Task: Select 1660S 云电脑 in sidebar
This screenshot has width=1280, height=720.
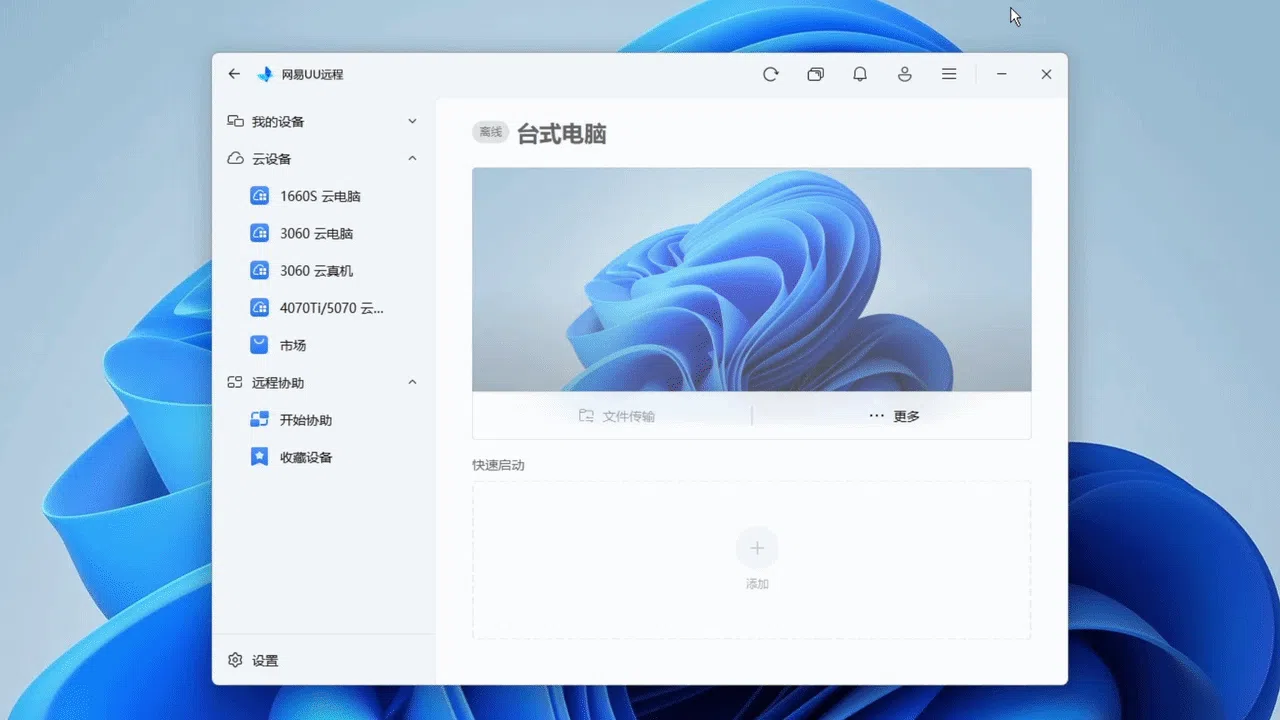Action: point(319,196)
